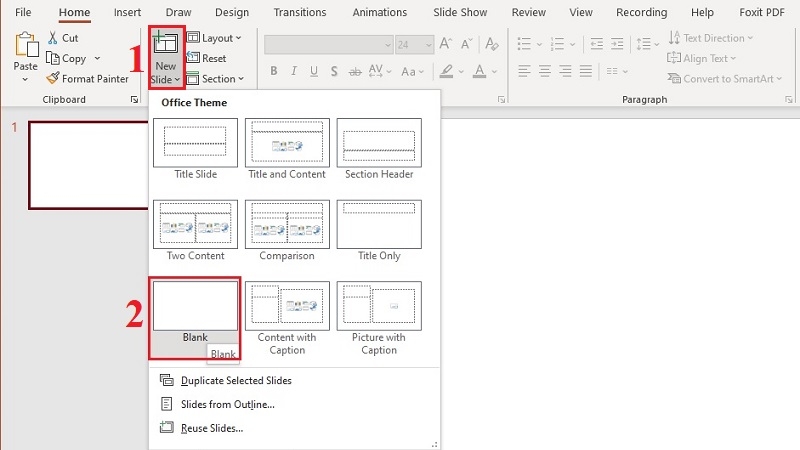Click the Cut scissors icon
Screen dimensions: 800x450
point(53,38)
